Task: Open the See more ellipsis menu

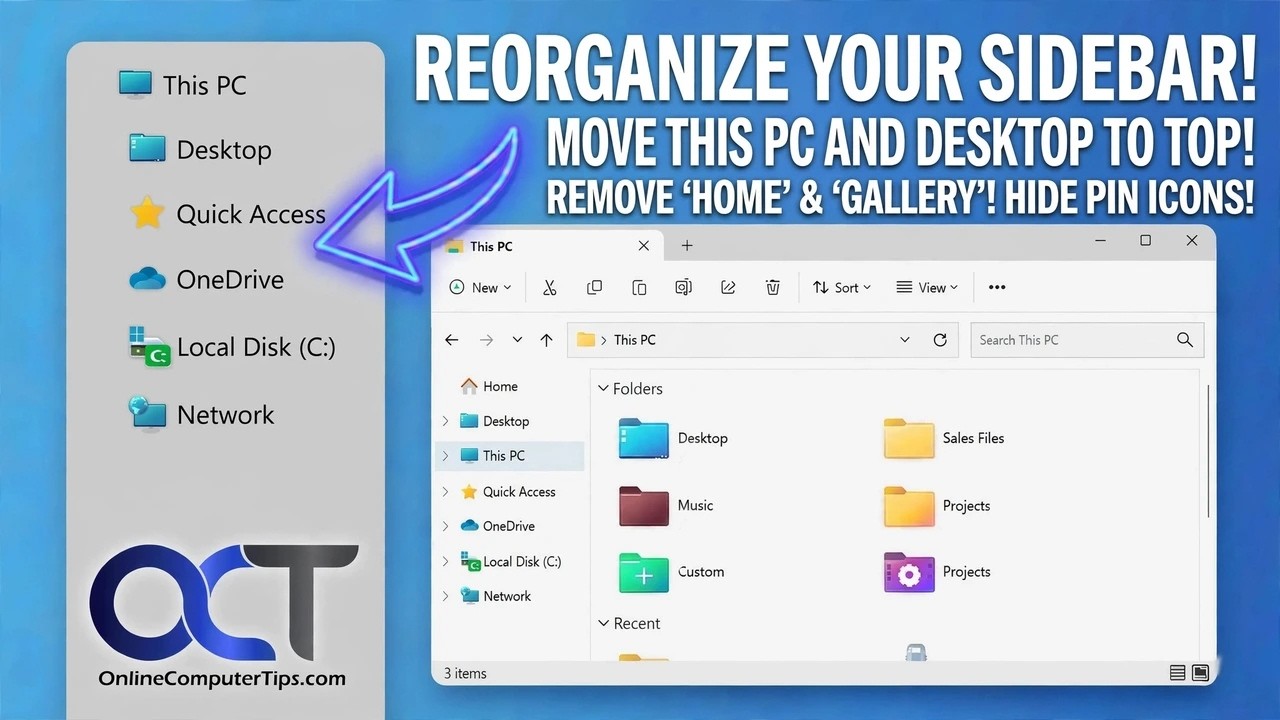Action: pos(997,287)
